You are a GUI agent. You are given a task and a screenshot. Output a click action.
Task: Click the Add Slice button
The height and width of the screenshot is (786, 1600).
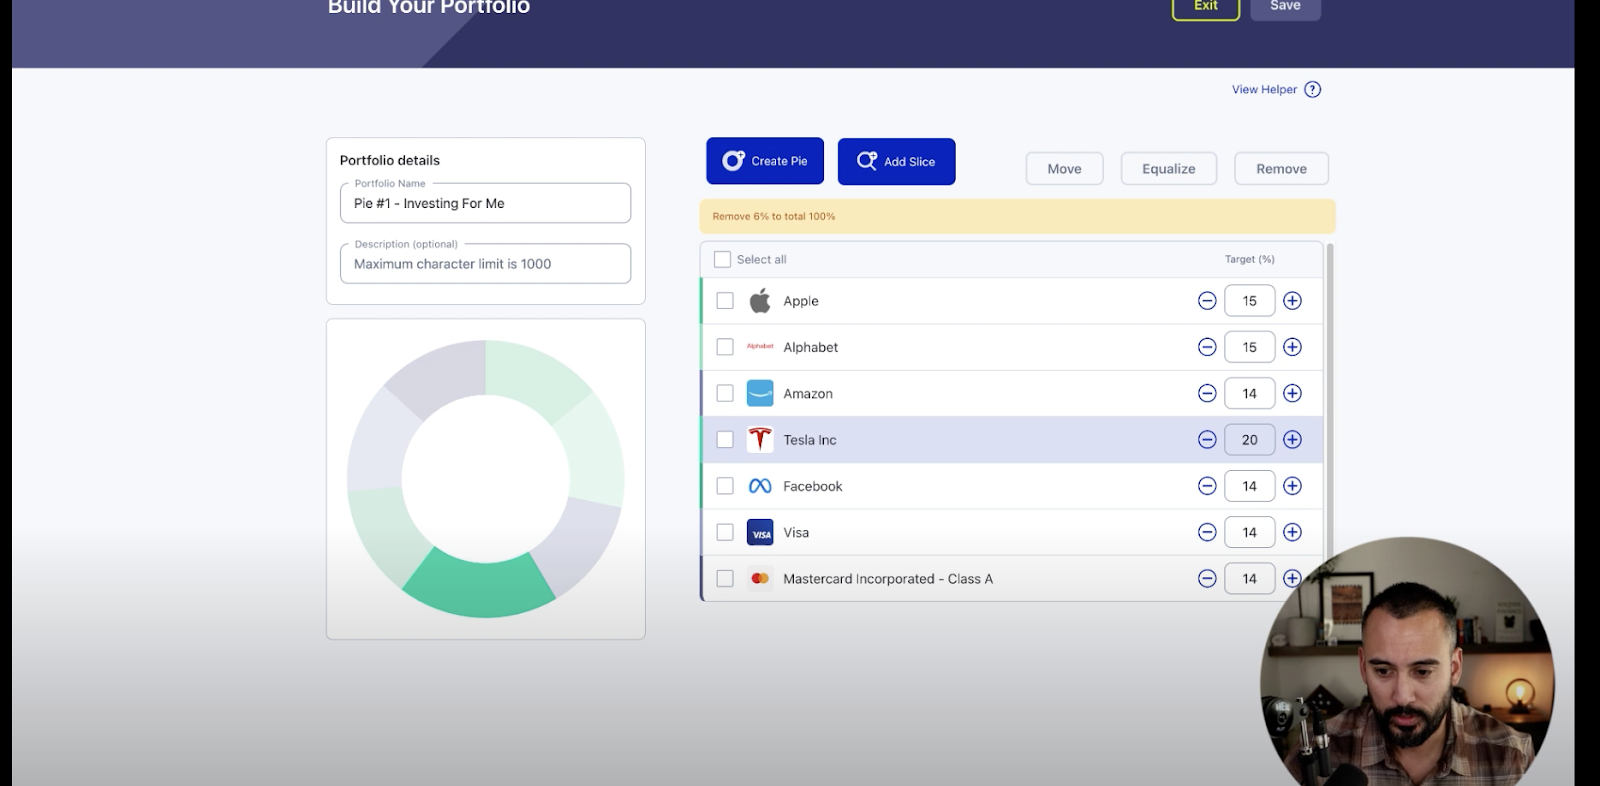tap(896, 161)
